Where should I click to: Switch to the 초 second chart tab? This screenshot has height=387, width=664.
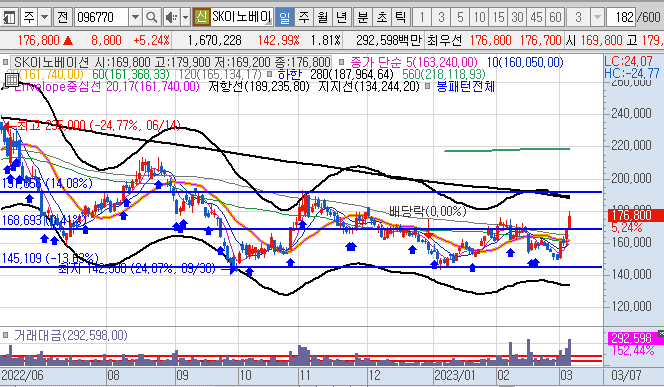tap(382, 17)
